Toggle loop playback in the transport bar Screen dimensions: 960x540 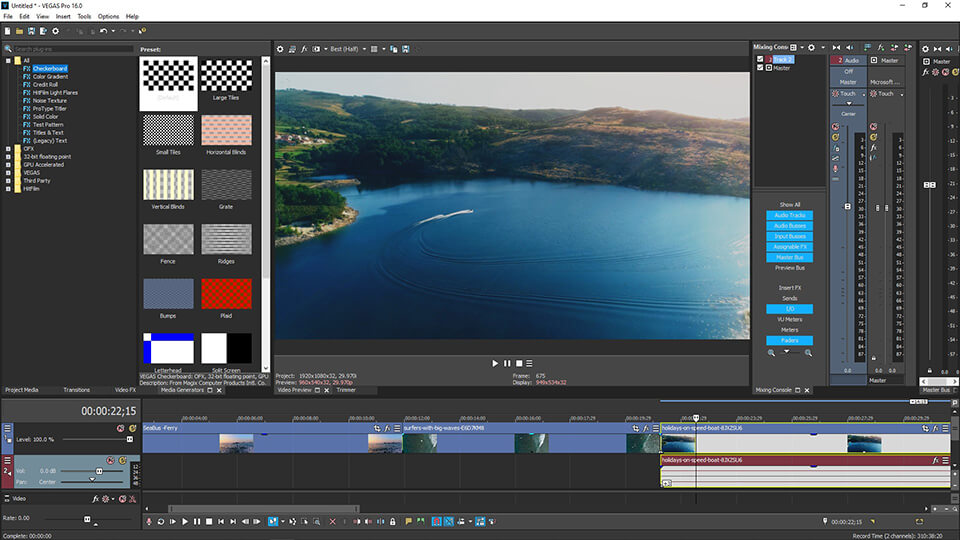pos(161,522)
